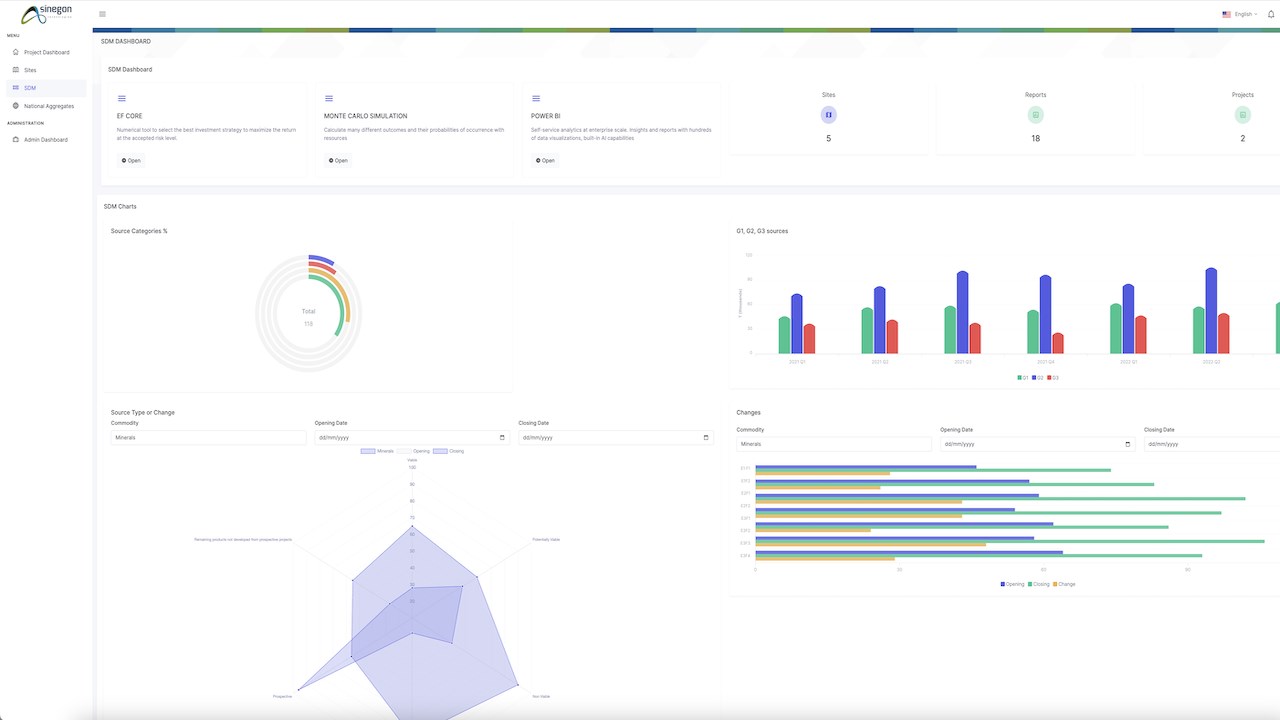Toggle G2 series in bar chart legend
The image size is (1280, 720).
pyautogui.click(x=1038, y=378)
